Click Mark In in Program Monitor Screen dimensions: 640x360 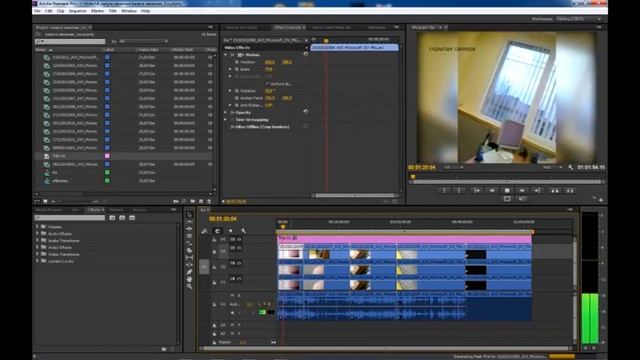click(x=444, y=191)
